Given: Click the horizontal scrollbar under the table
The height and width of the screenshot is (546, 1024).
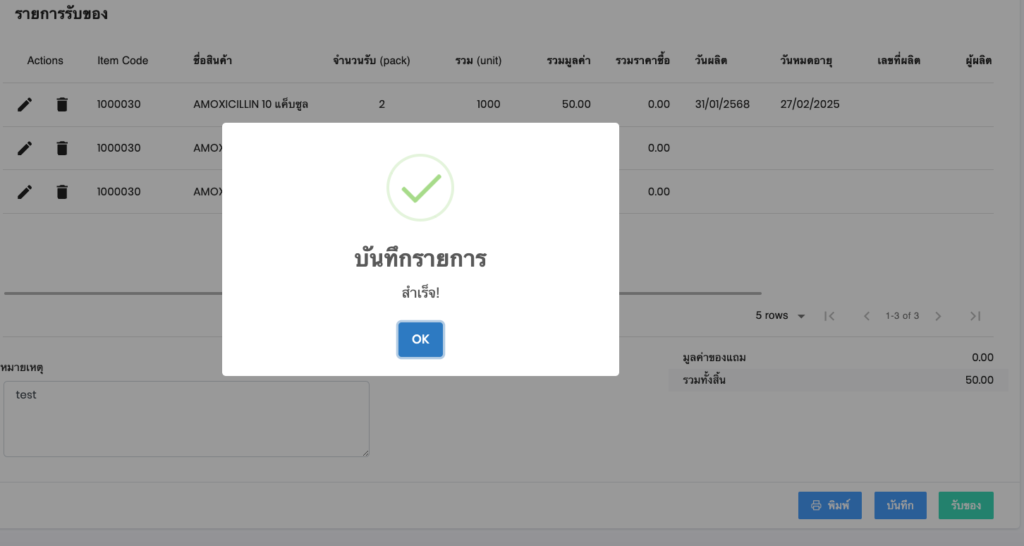Looking at the screenshot, I should tap(112, 293).
